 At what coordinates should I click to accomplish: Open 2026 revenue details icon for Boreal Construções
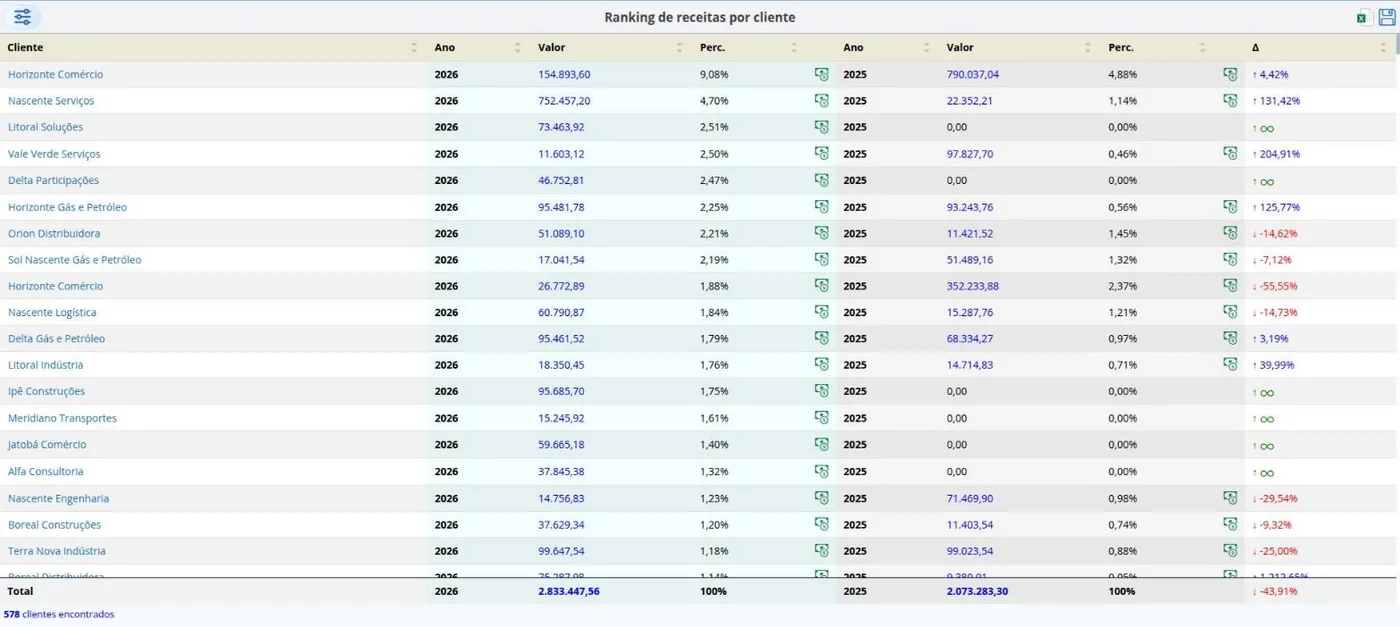pyautogui.click(x=821, y=524)
